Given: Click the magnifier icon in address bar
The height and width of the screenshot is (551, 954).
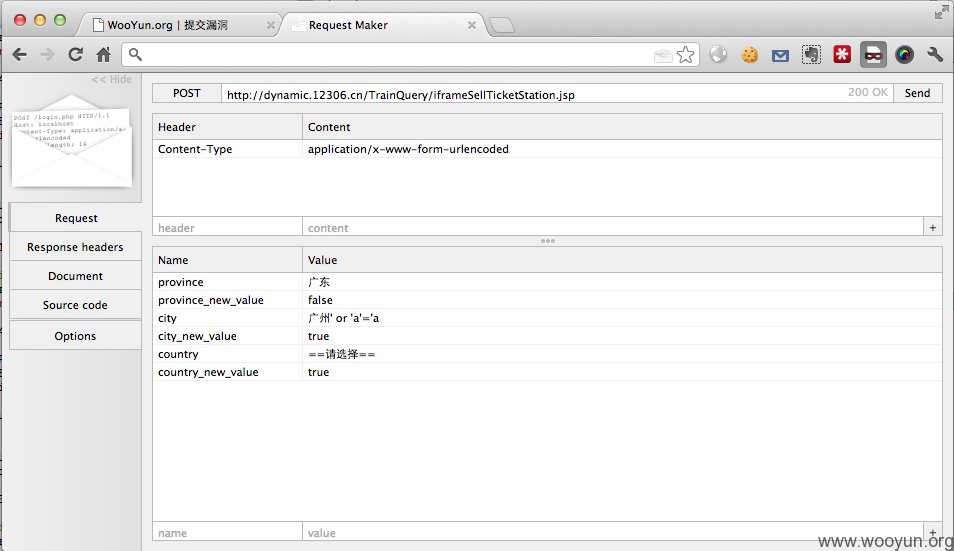Looking at the screenshot, I should click(135, 55).
